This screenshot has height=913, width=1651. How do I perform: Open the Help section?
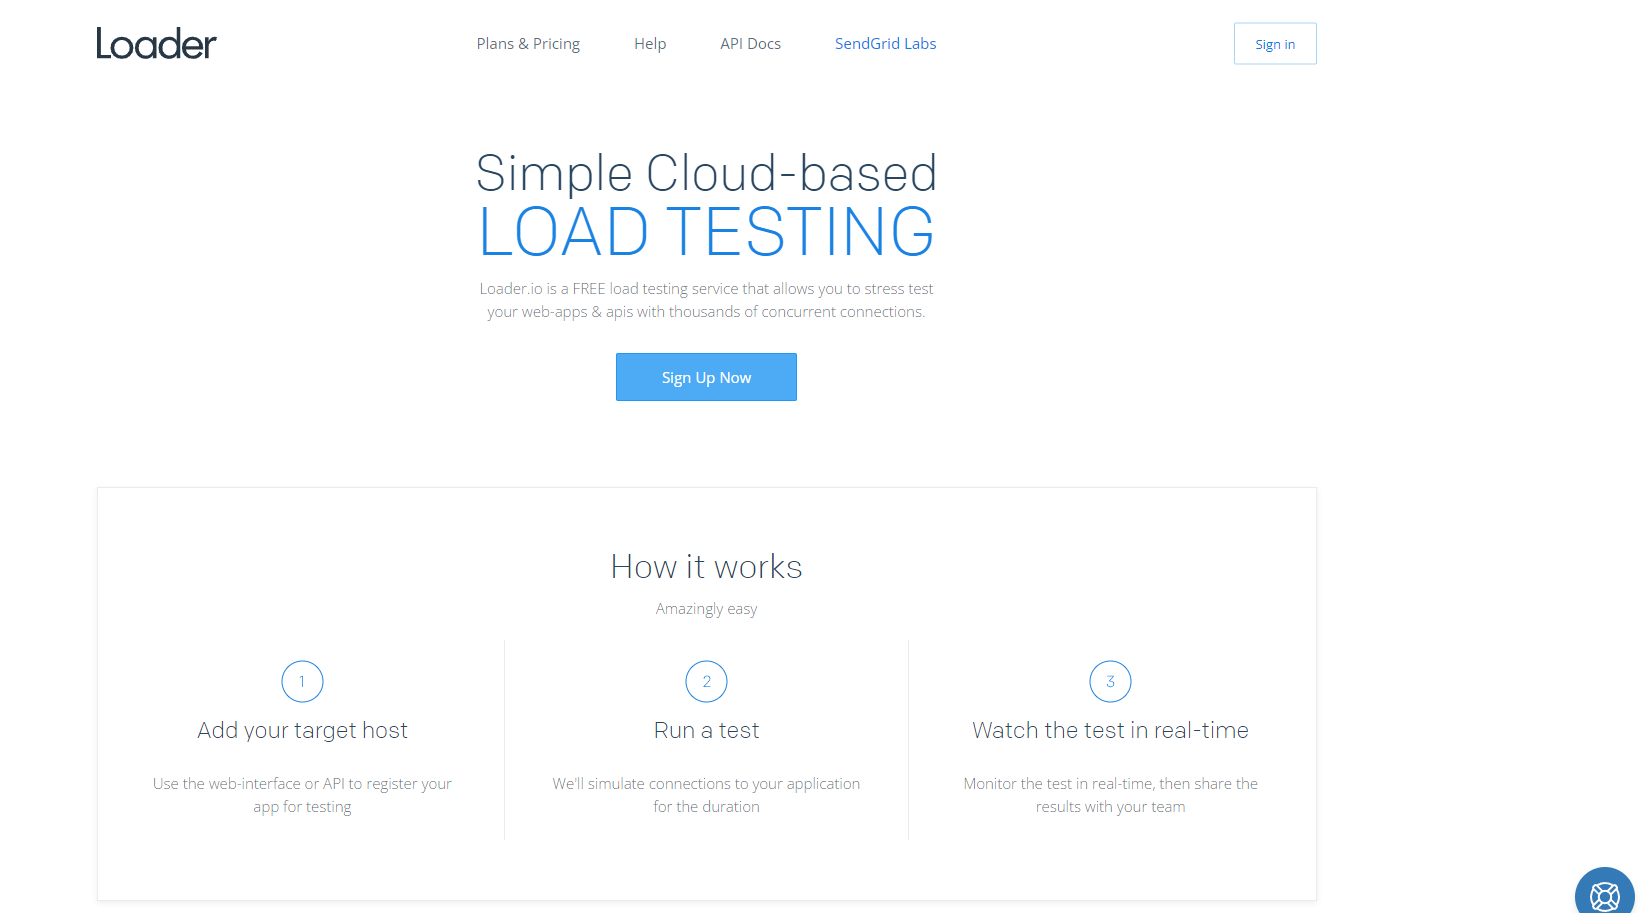click(650, 43)
